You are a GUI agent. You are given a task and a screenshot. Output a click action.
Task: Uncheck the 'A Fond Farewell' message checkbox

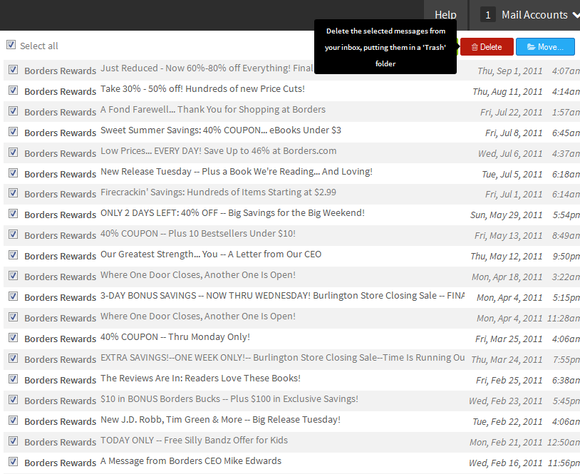[13, 111]
